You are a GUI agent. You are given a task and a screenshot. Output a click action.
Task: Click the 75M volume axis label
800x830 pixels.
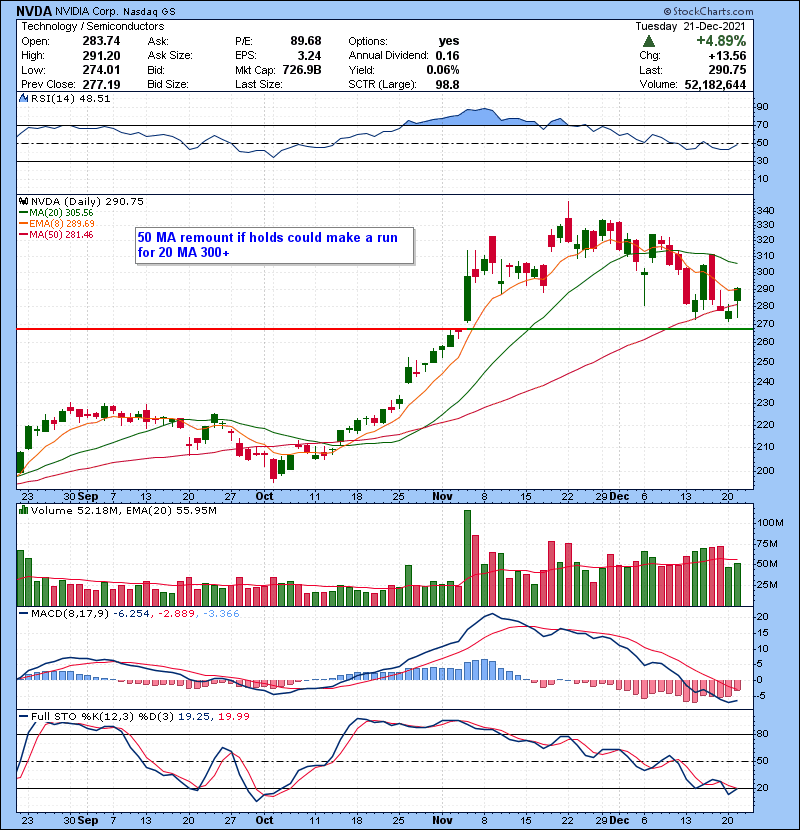click(767, 544)
